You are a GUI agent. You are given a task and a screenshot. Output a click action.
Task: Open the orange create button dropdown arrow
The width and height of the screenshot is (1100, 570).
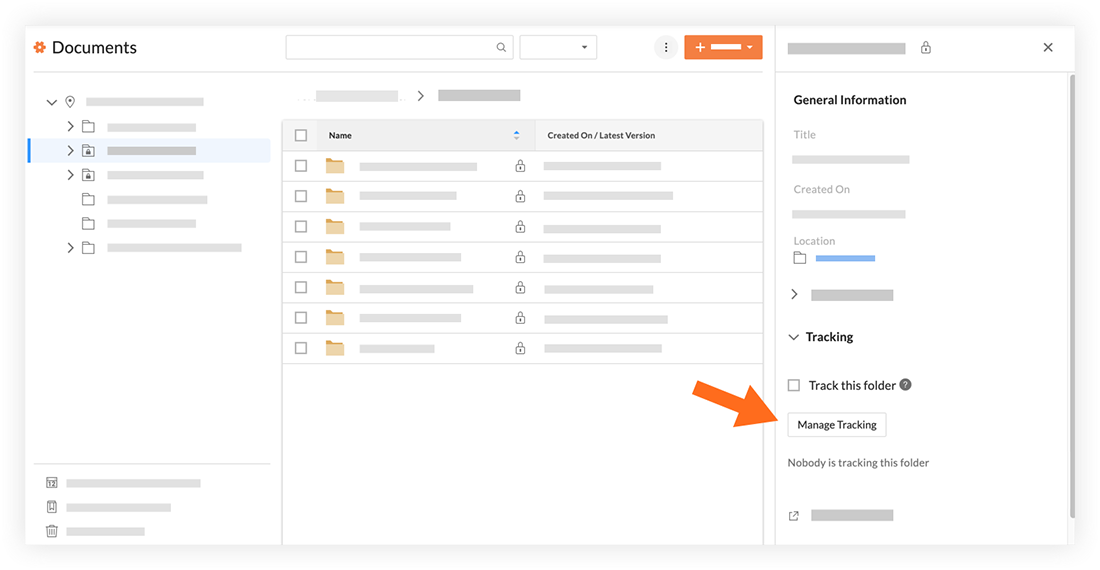tap(750, 48)
